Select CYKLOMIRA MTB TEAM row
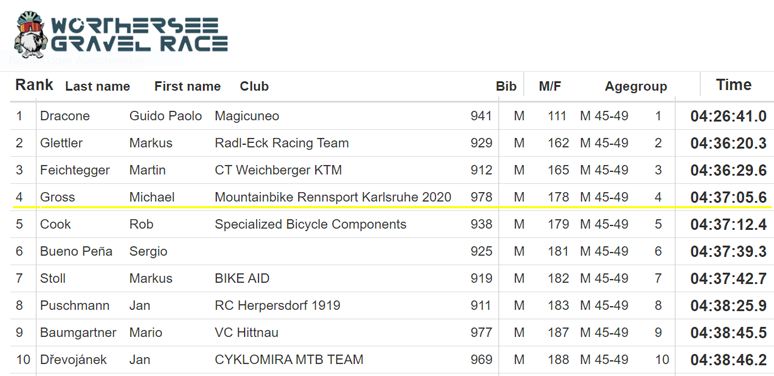The image size is (774, 376). click(x=391, y=360)
